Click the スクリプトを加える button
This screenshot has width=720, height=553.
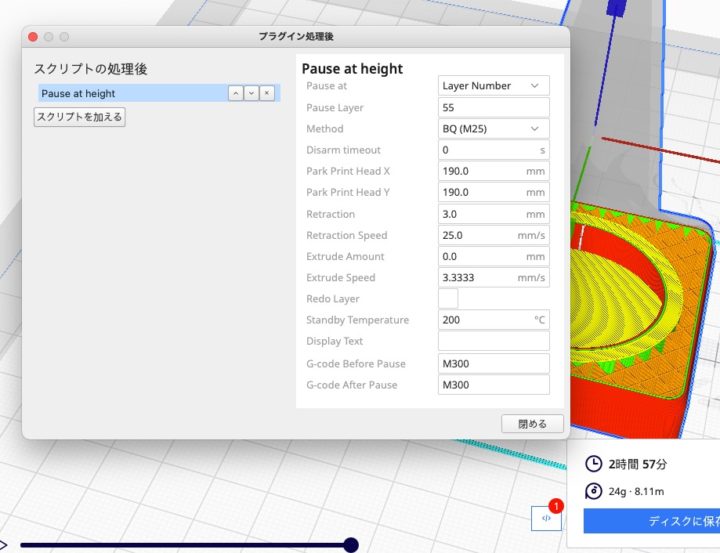(80, 117)
